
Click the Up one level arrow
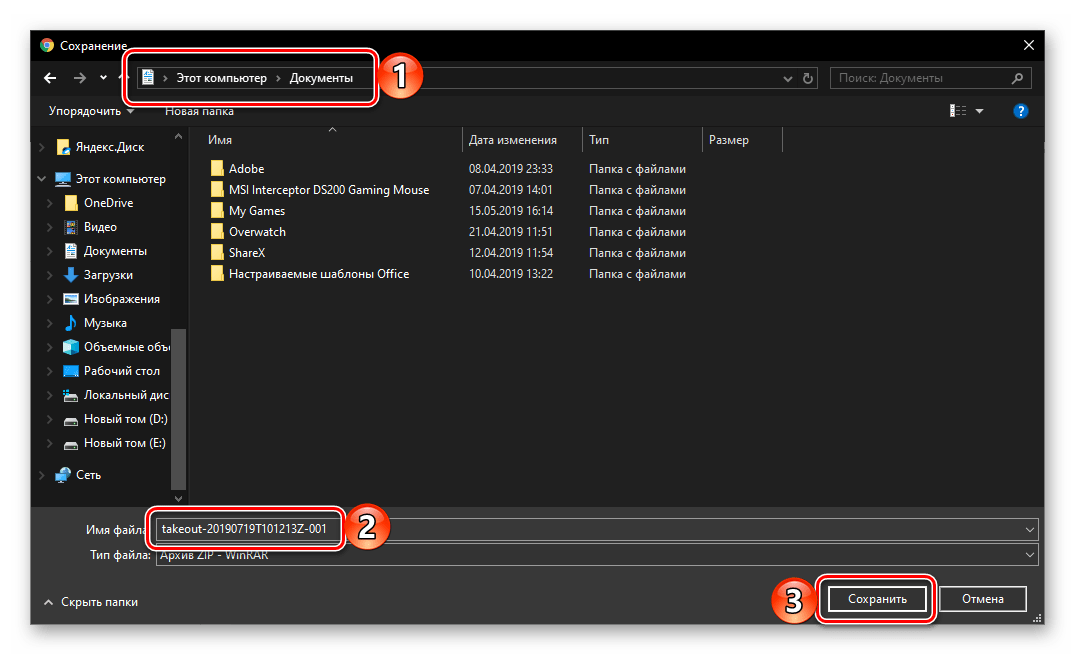pos(125,78)
